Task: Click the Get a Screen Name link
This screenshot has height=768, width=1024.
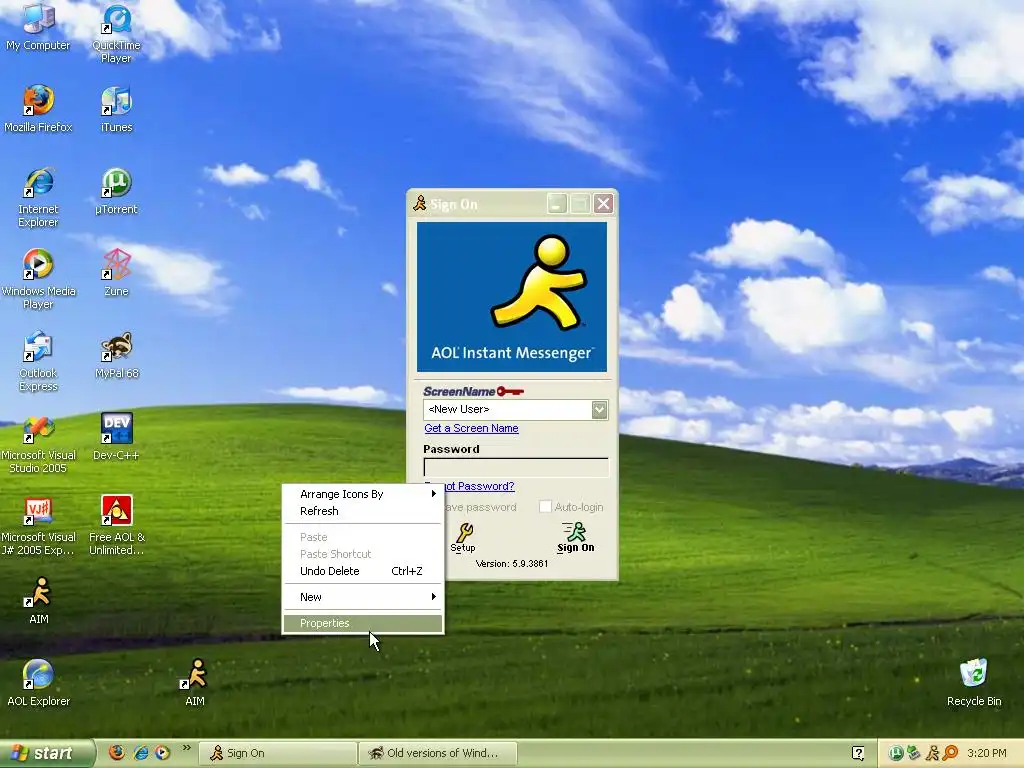Action: pos(472,428)
